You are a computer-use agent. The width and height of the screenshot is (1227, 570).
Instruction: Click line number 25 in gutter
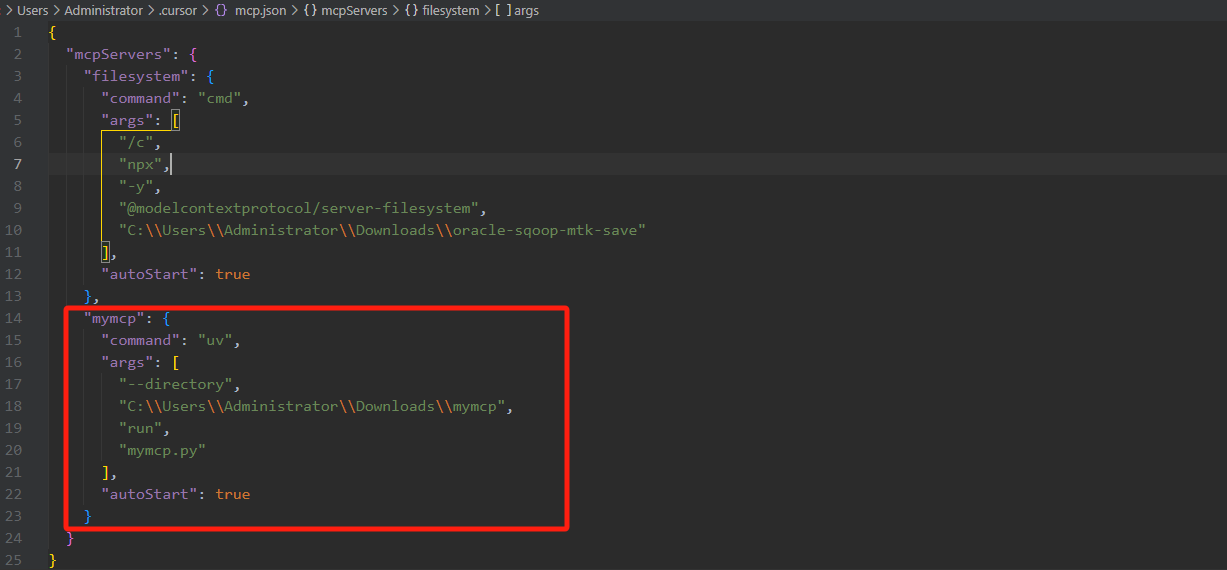click(x=14, y=560)
